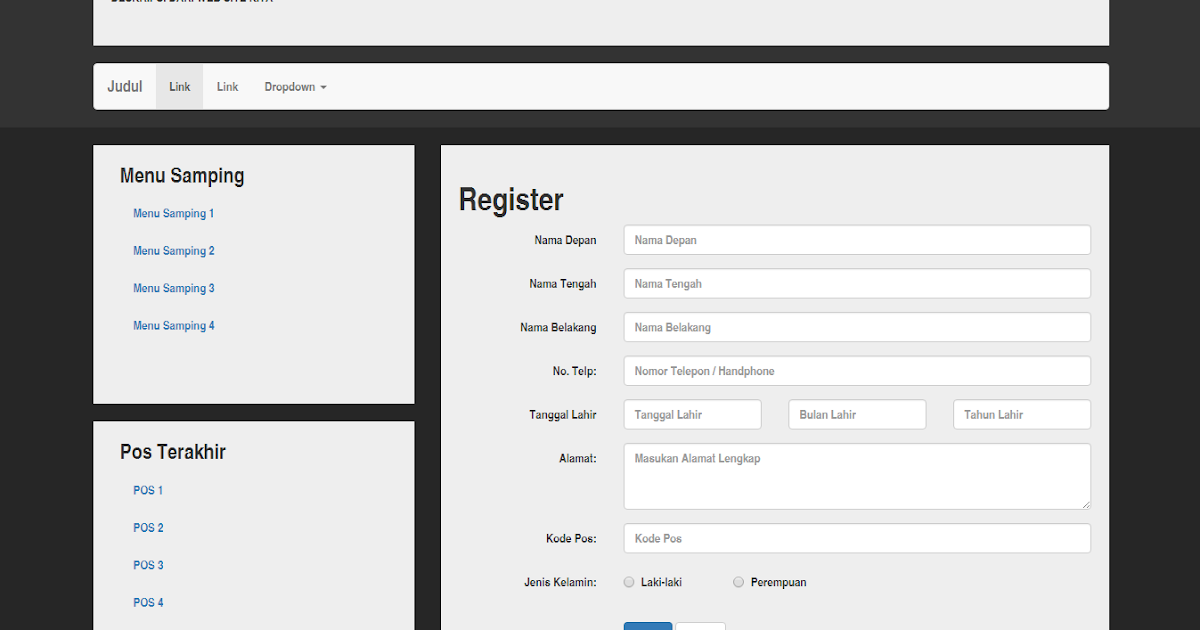The image size is (1200, 630).
Task: Click the Judul brand link in navbar
Action: pyautogui.click(x=124, y=86)
